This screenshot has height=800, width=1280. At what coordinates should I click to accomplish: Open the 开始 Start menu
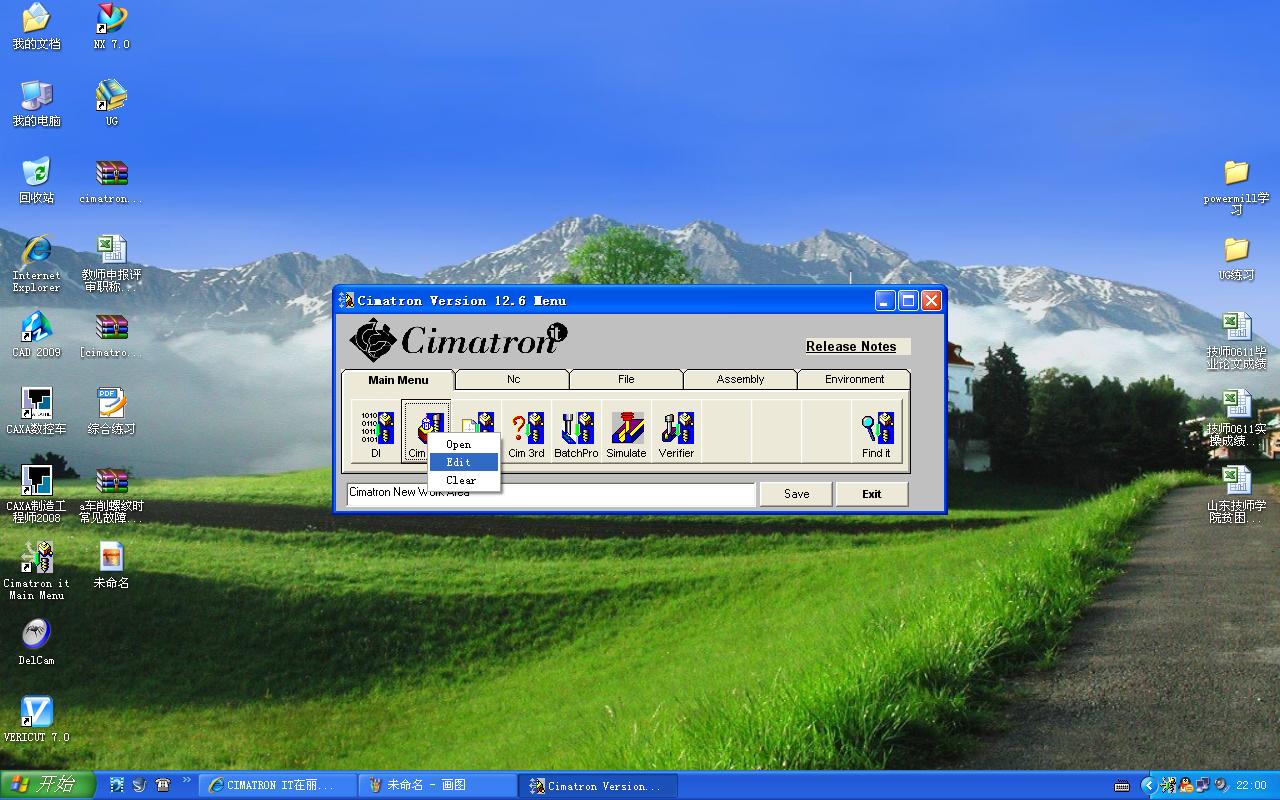point(48,785)
